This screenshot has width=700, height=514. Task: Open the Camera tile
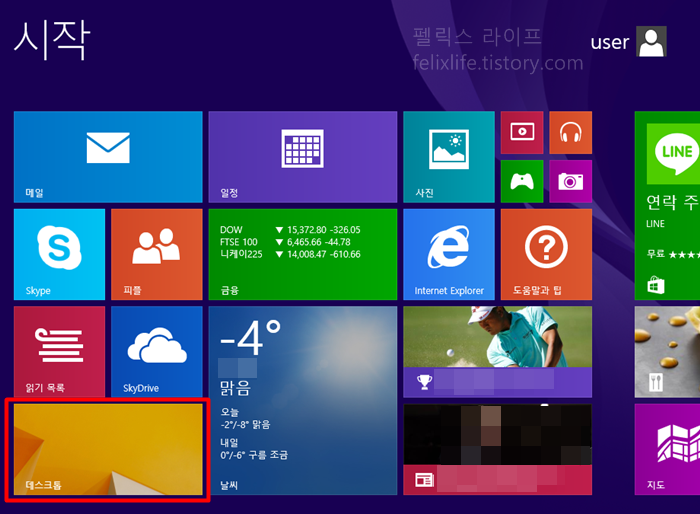[571, 181]
